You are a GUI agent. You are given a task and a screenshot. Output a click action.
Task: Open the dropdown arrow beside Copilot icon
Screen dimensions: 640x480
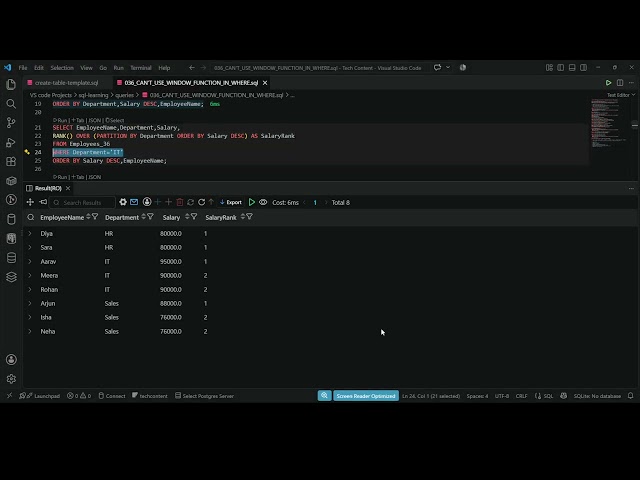pos(448,67)
